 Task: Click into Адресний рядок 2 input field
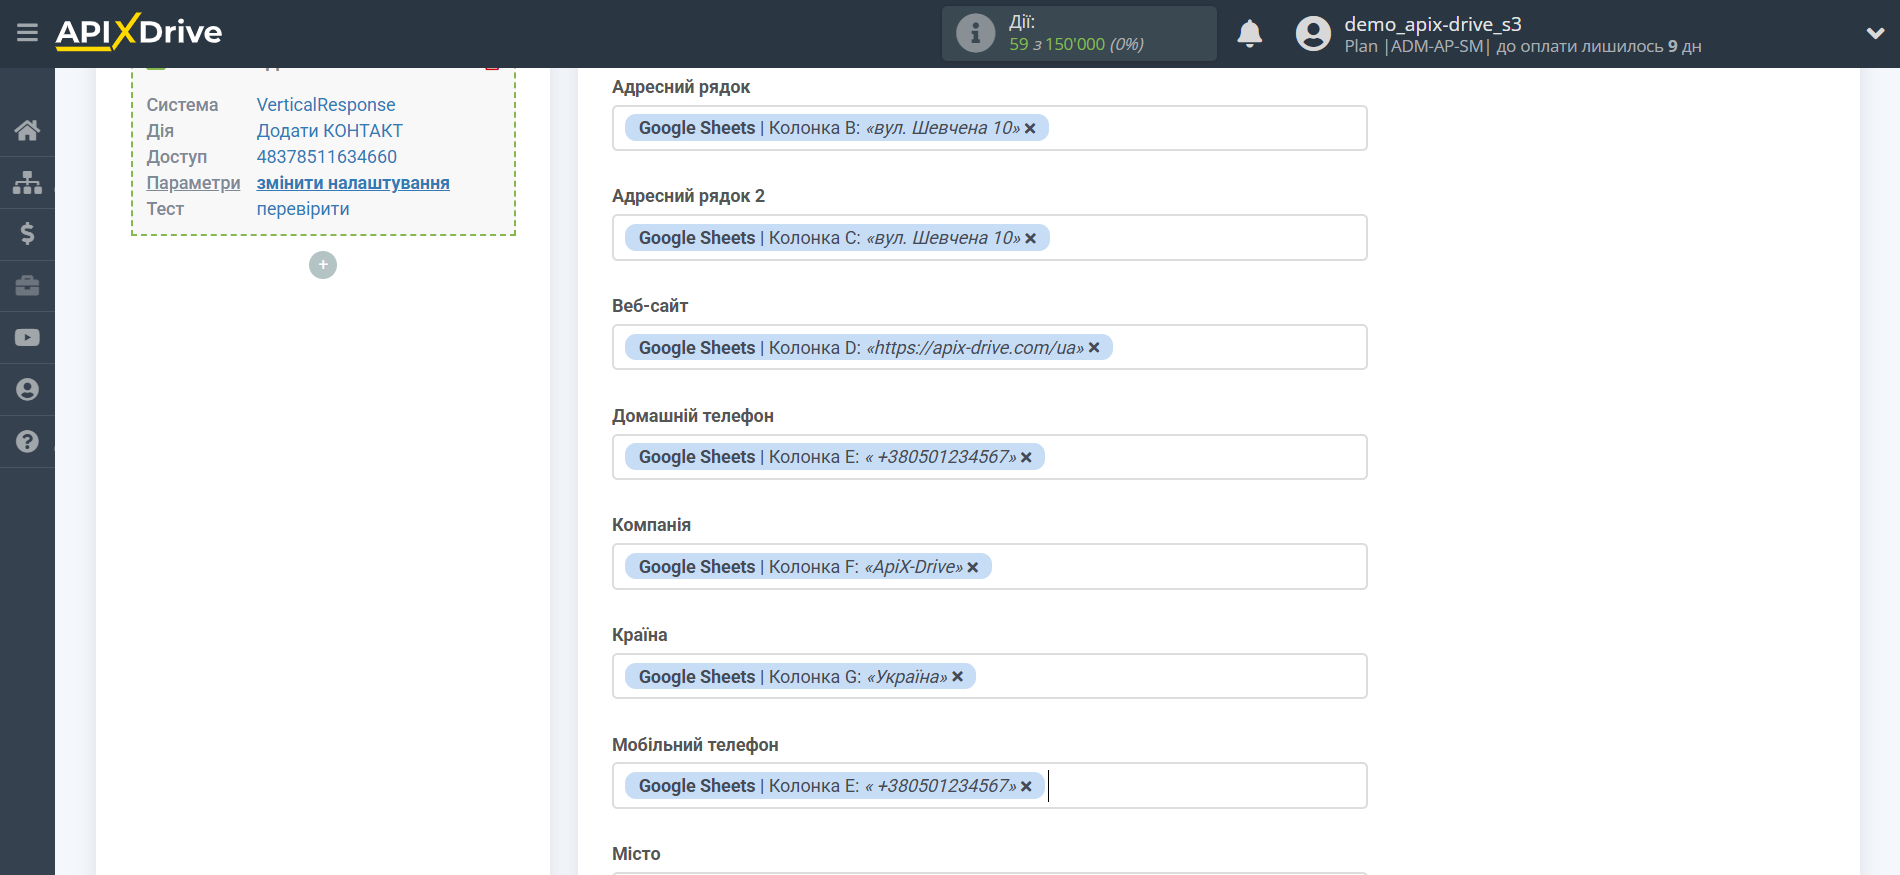pos(989,238)
